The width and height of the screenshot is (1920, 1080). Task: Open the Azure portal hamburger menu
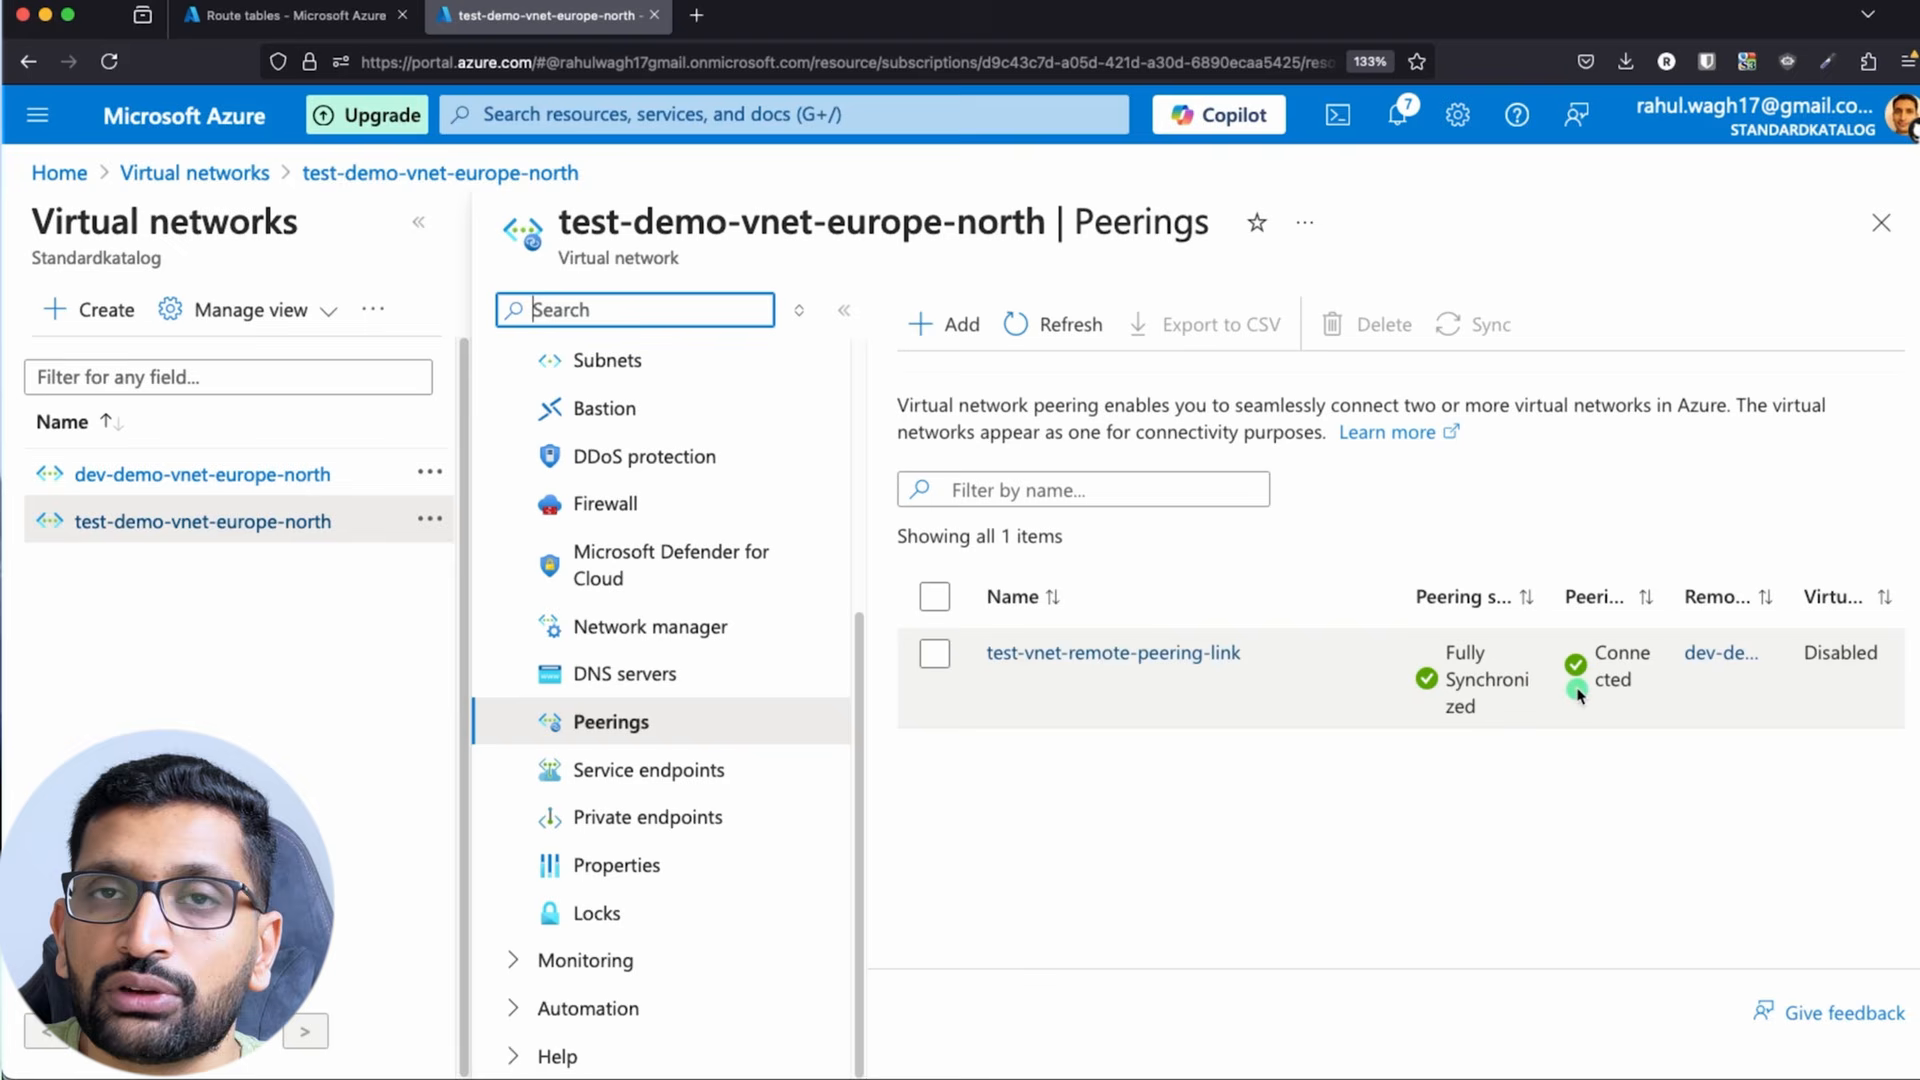pos(38,115)
